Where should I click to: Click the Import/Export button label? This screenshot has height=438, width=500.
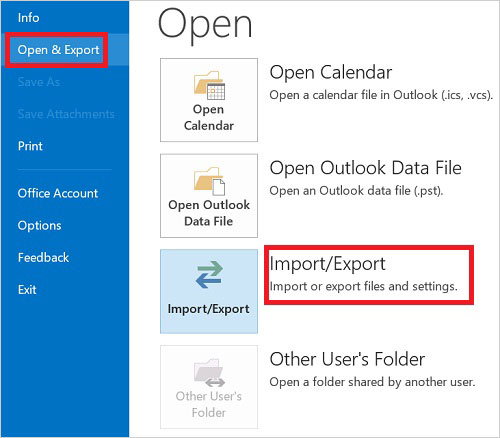click(209, 309)
